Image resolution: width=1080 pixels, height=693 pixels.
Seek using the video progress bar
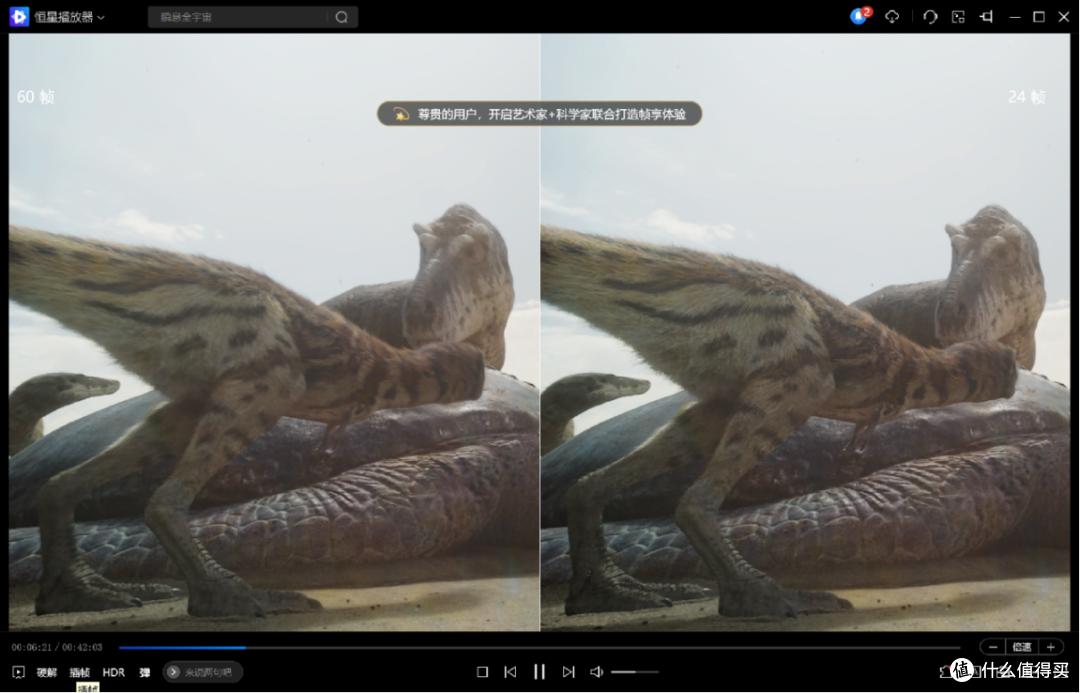(x=540, y=647)
